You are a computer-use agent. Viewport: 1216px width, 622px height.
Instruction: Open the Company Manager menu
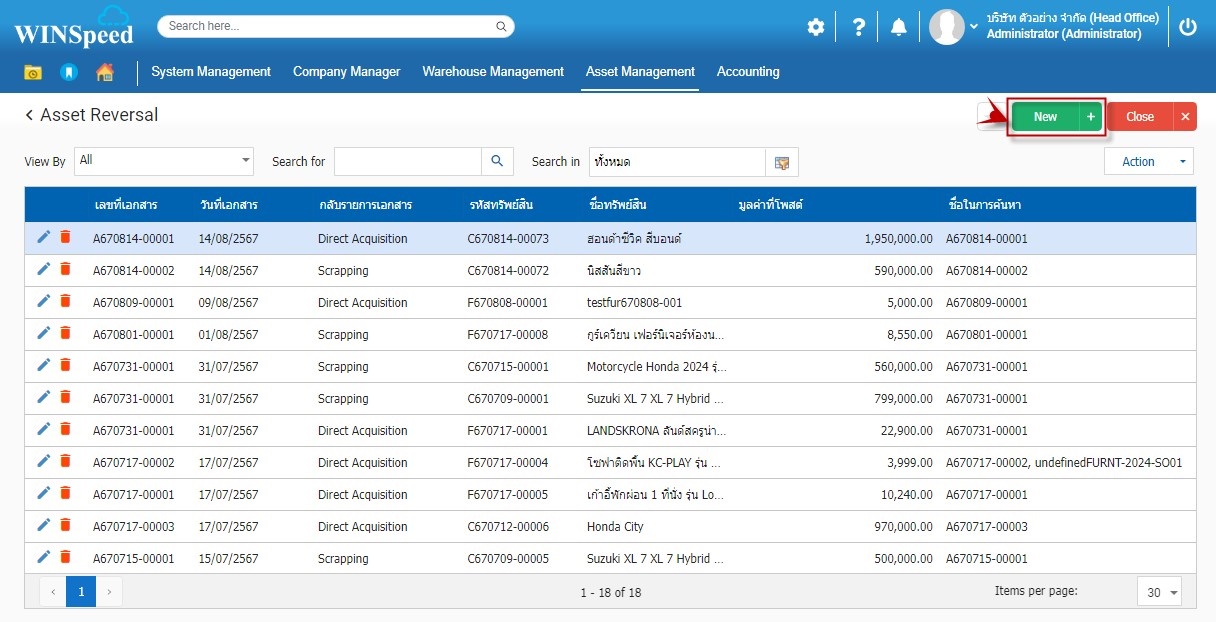click(347, 72)
